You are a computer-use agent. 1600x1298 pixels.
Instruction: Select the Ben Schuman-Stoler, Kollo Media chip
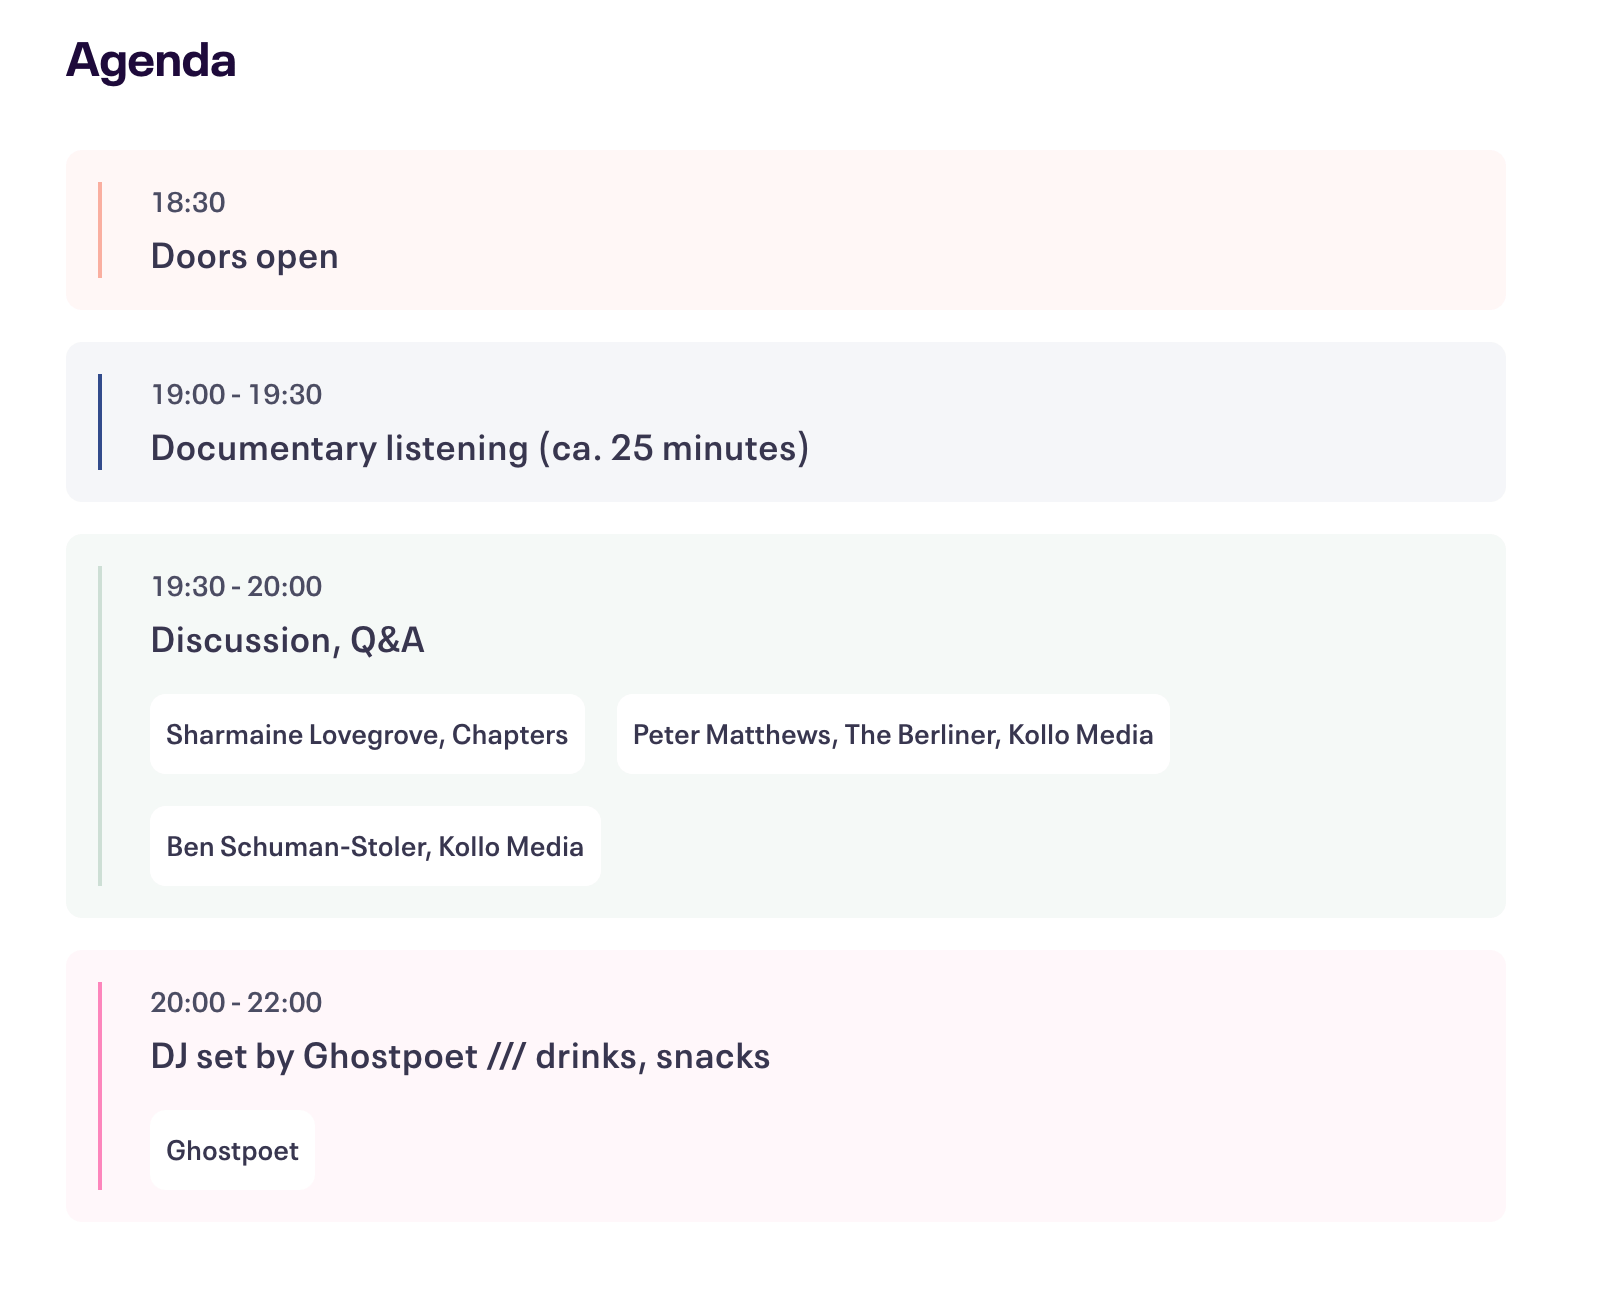click(x=375, y=846)
